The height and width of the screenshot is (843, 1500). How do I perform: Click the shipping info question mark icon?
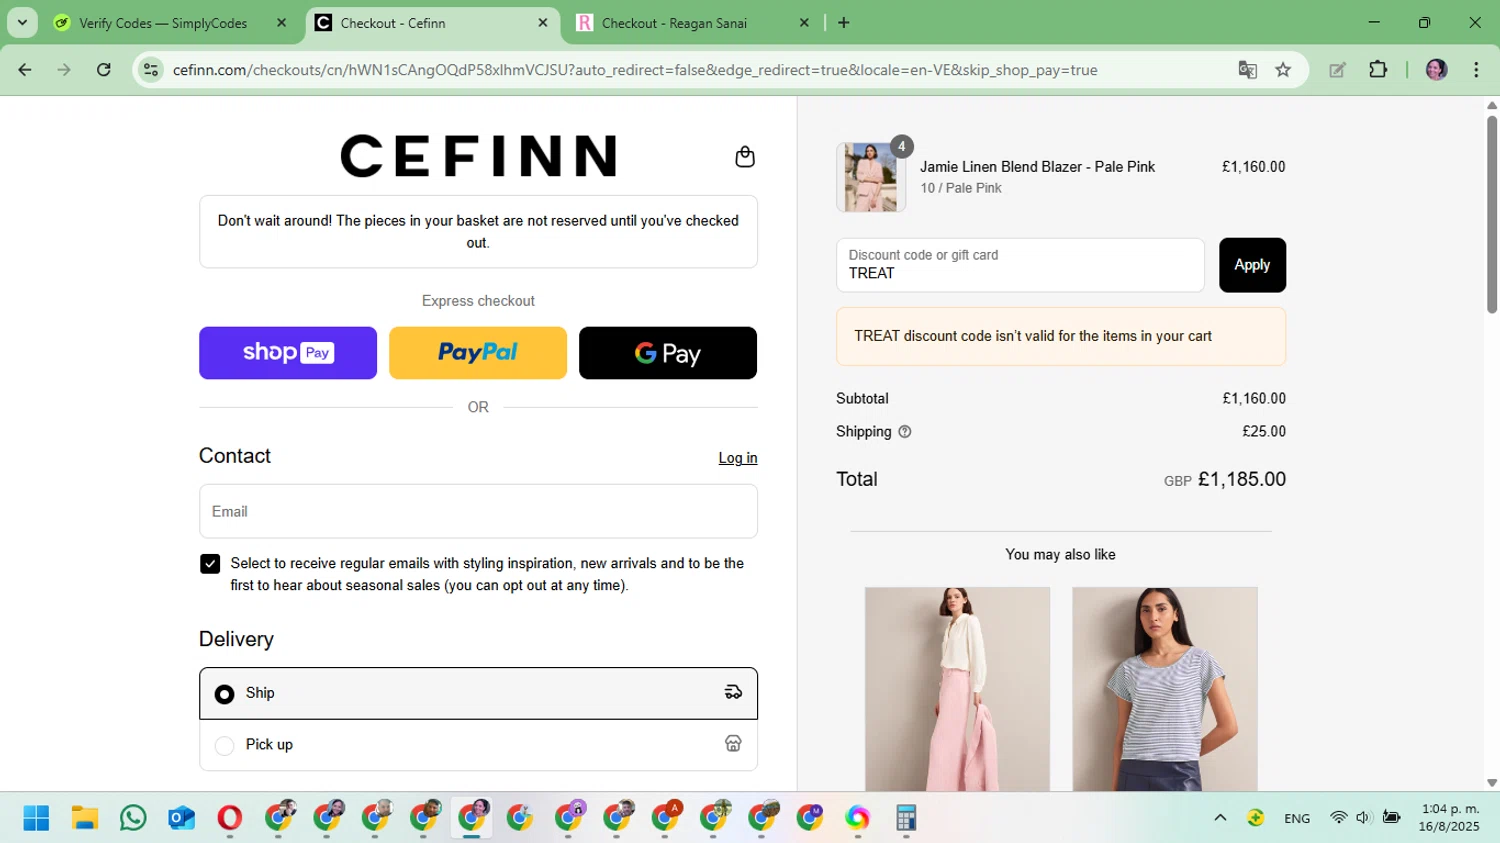[x=905, y=432]
